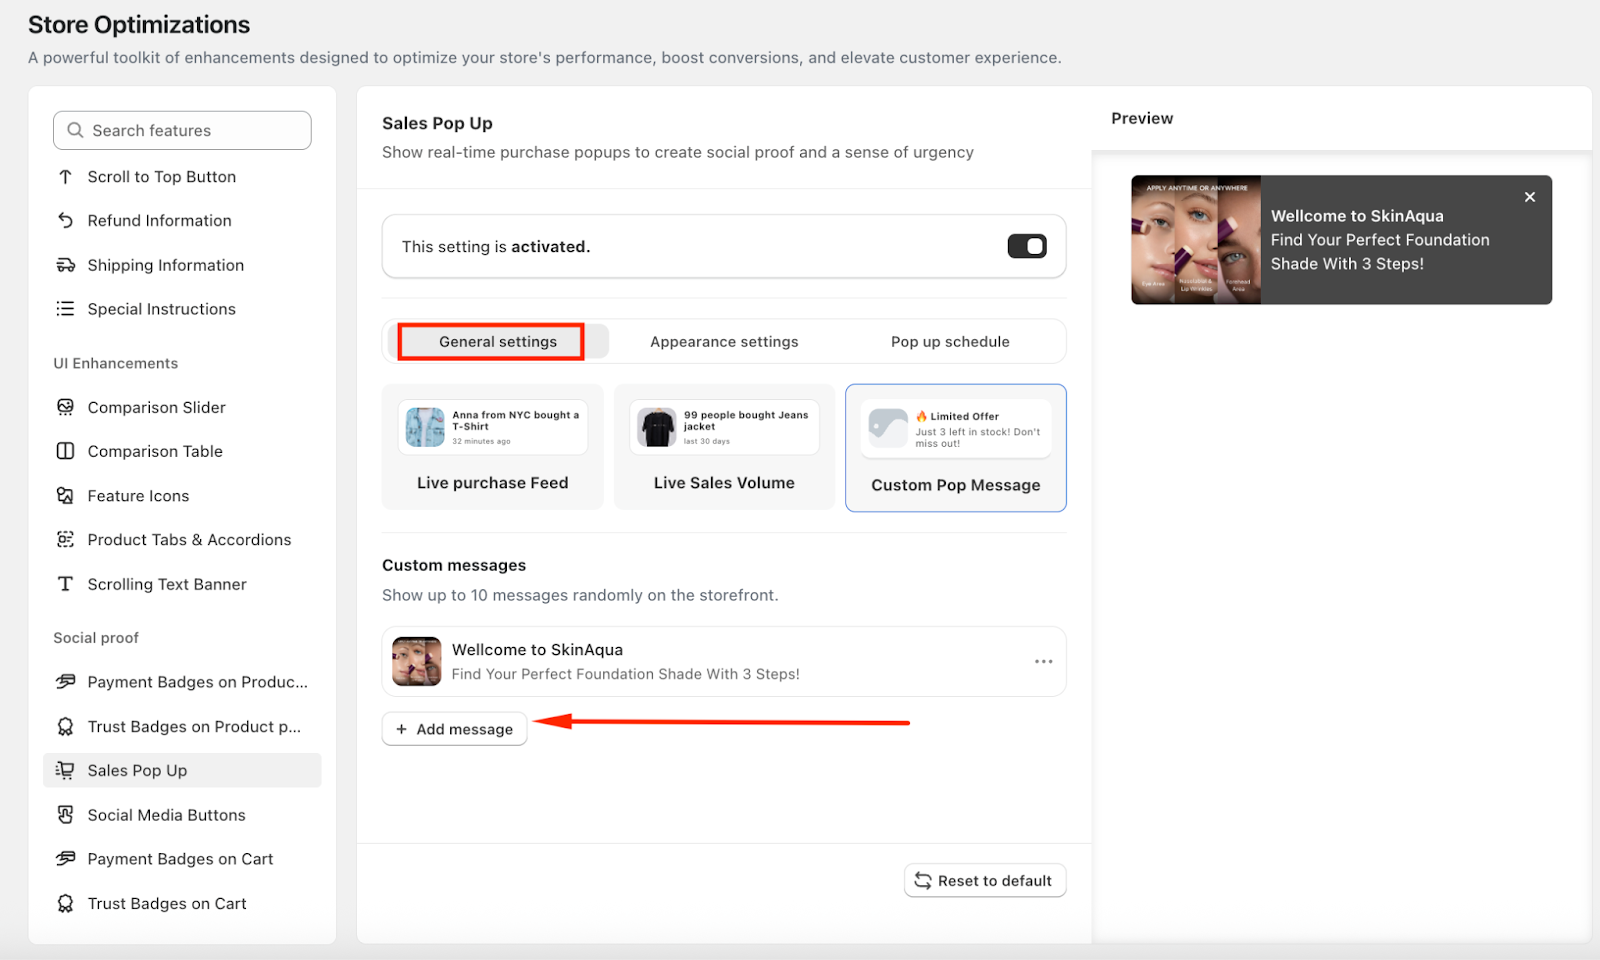Click the Social proof section label
This screenshot has width=1600, height=960.
[96, 638]
